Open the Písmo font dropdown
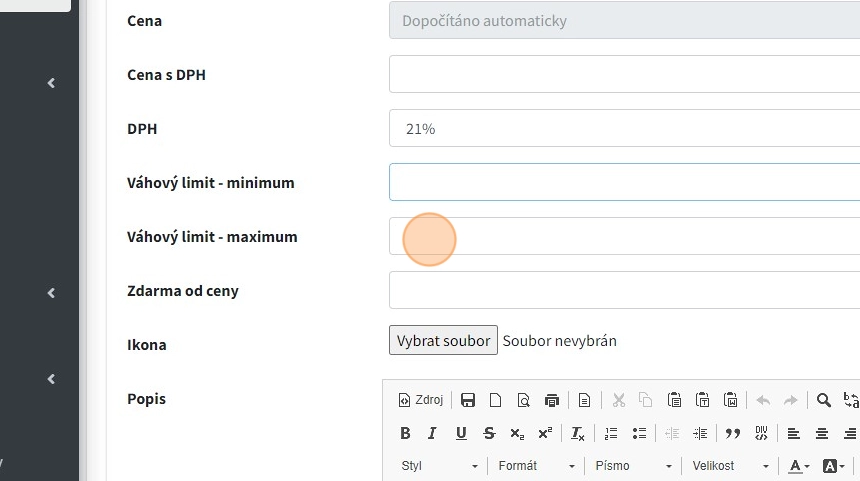Image resolution: width=860 pixels, height=481 pixels. pos(634,466)
